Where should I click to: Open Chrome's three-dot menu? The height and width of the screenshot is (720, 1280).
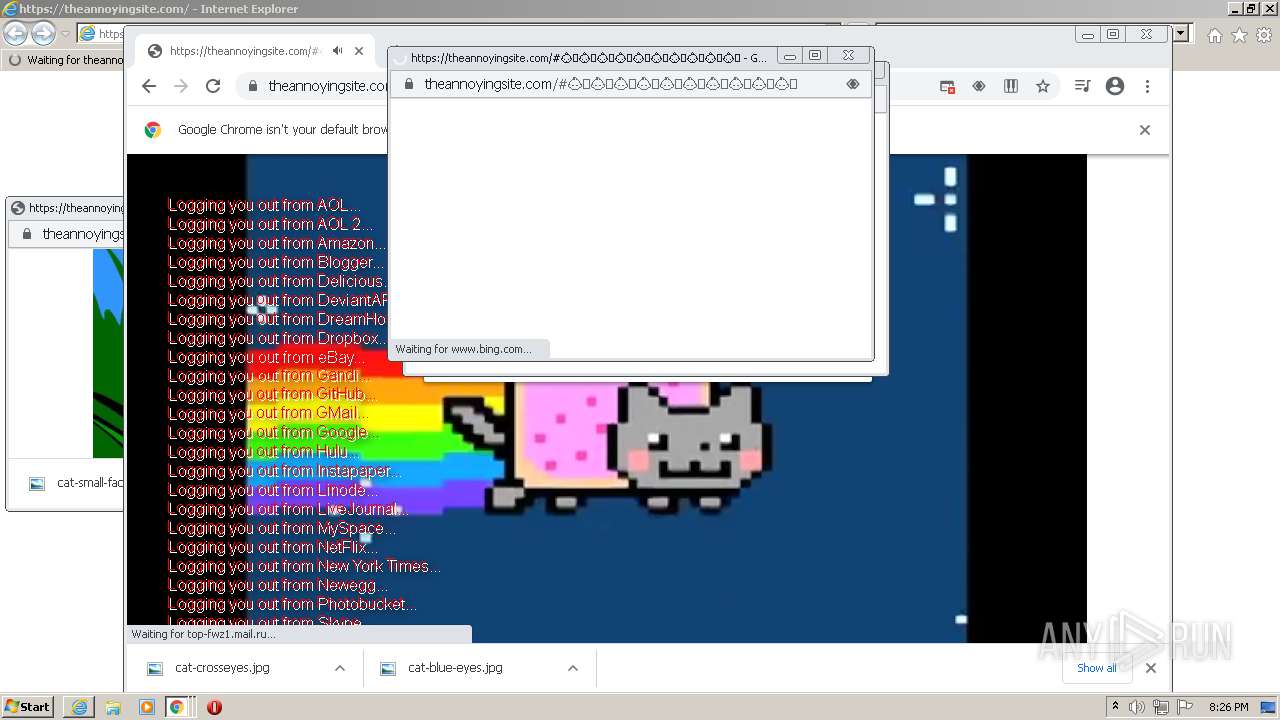coord(1147,87)
